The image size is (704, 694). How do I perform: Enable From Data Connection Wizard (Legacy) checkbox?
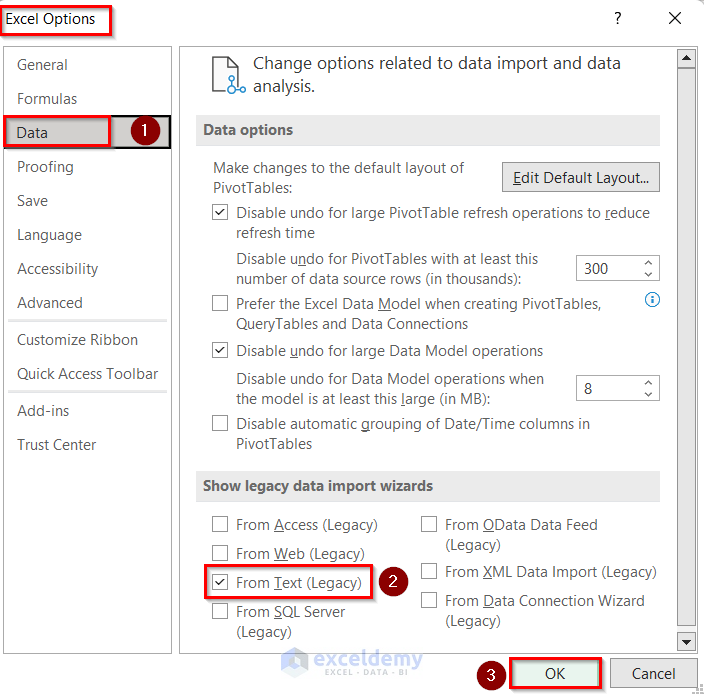pyautogui.click(x=429, y=600)
